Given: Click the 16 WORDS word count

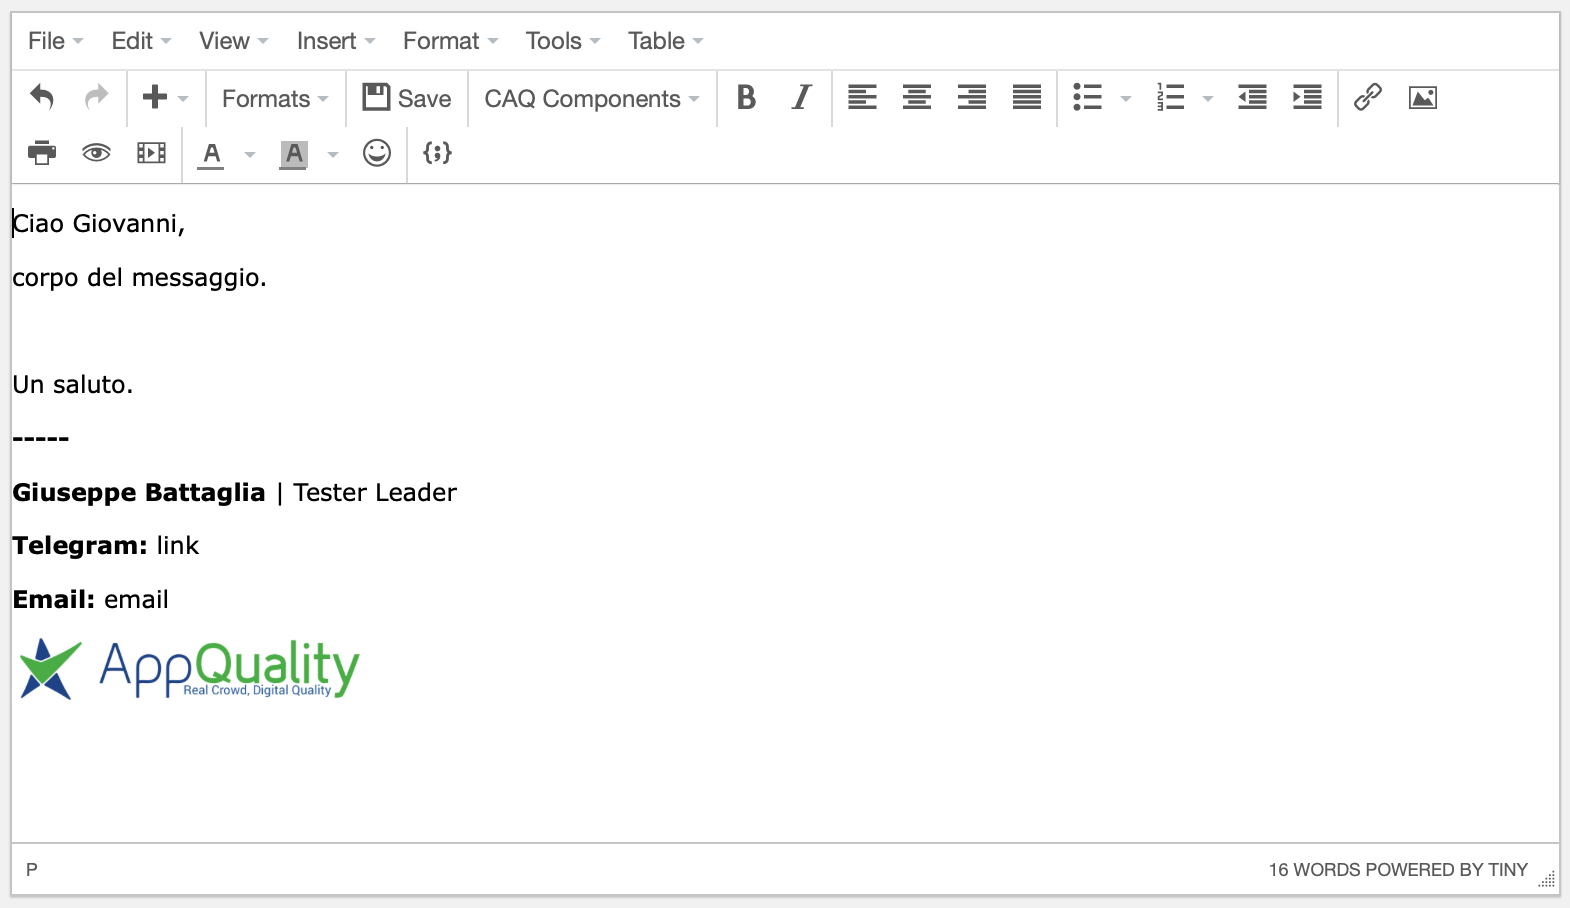Looking at the screenshot, I should [x=1315, y=870].
